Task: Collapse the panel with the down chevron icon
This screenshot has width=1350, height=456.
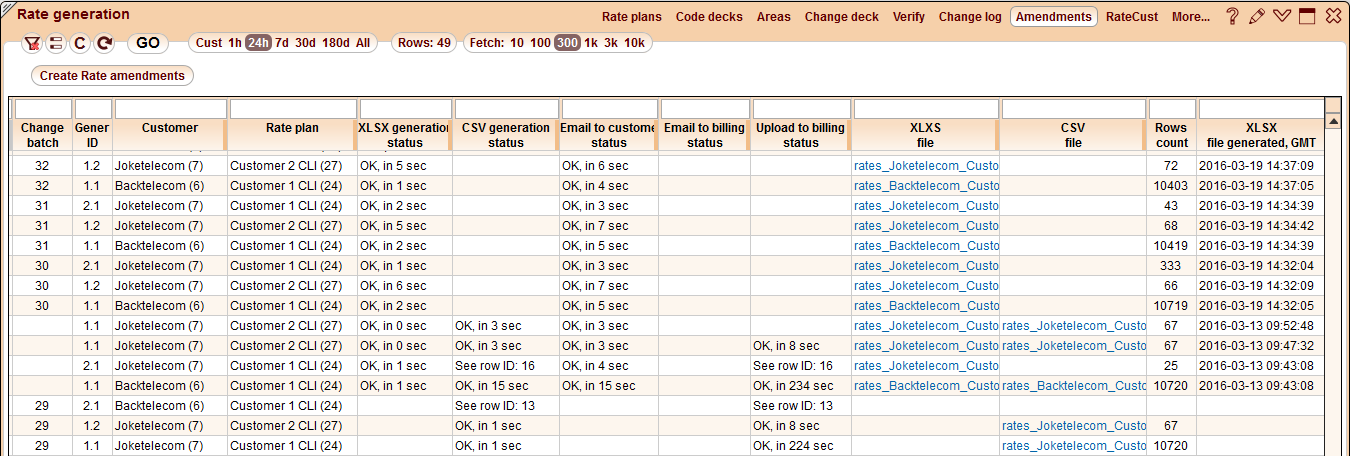Action: pos(1282,16)
